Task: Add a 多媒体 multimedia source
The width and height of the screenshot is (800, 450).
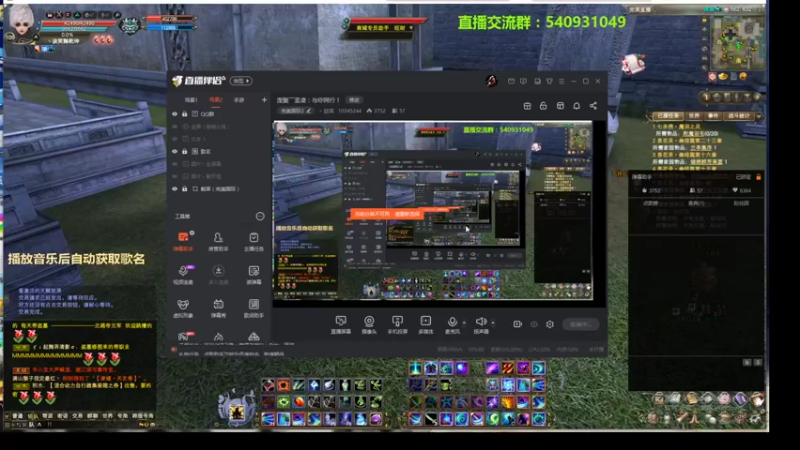Action: tap(426, 324)
